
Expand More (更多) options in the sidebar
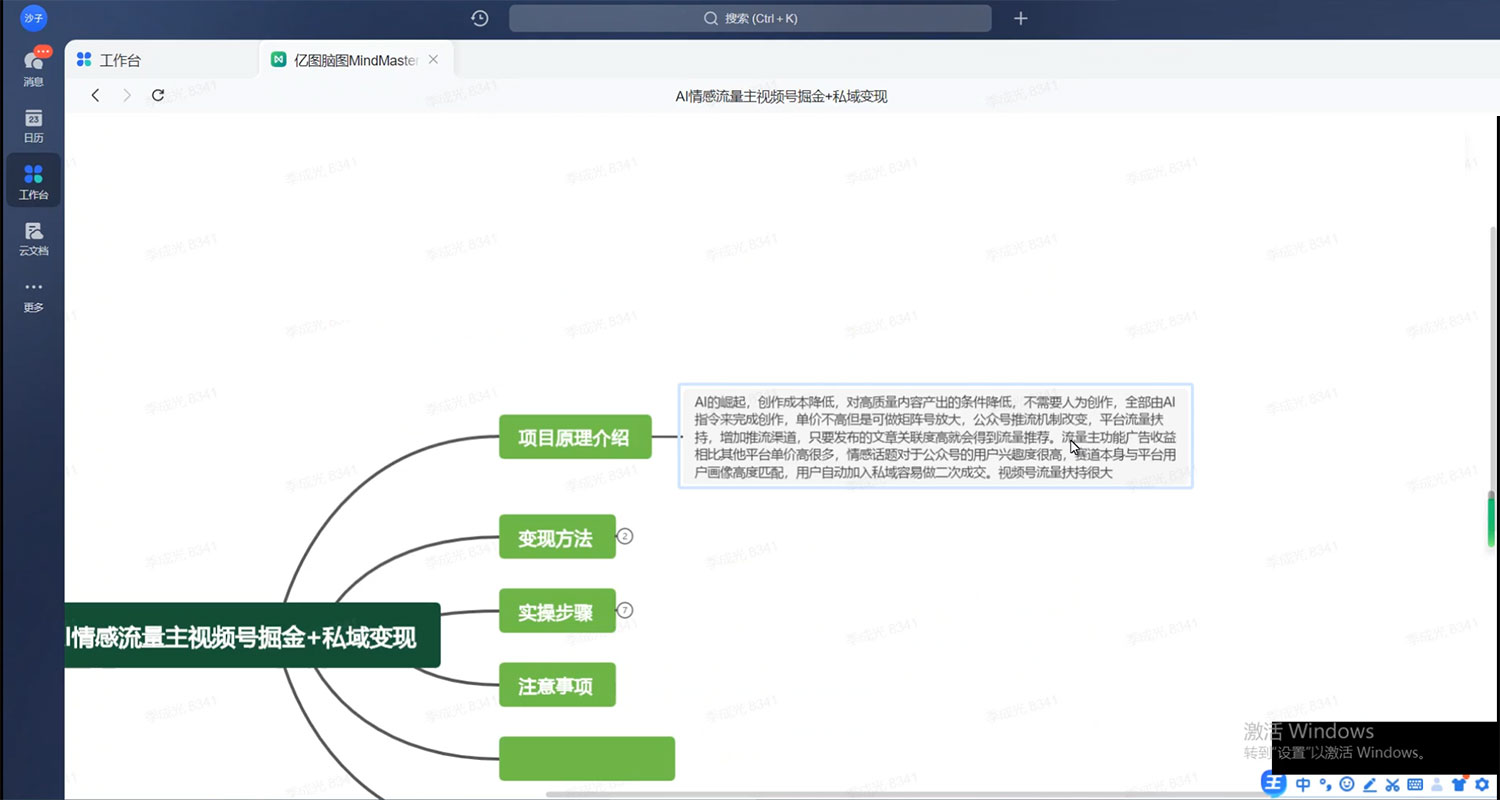(x=33, y=295)
